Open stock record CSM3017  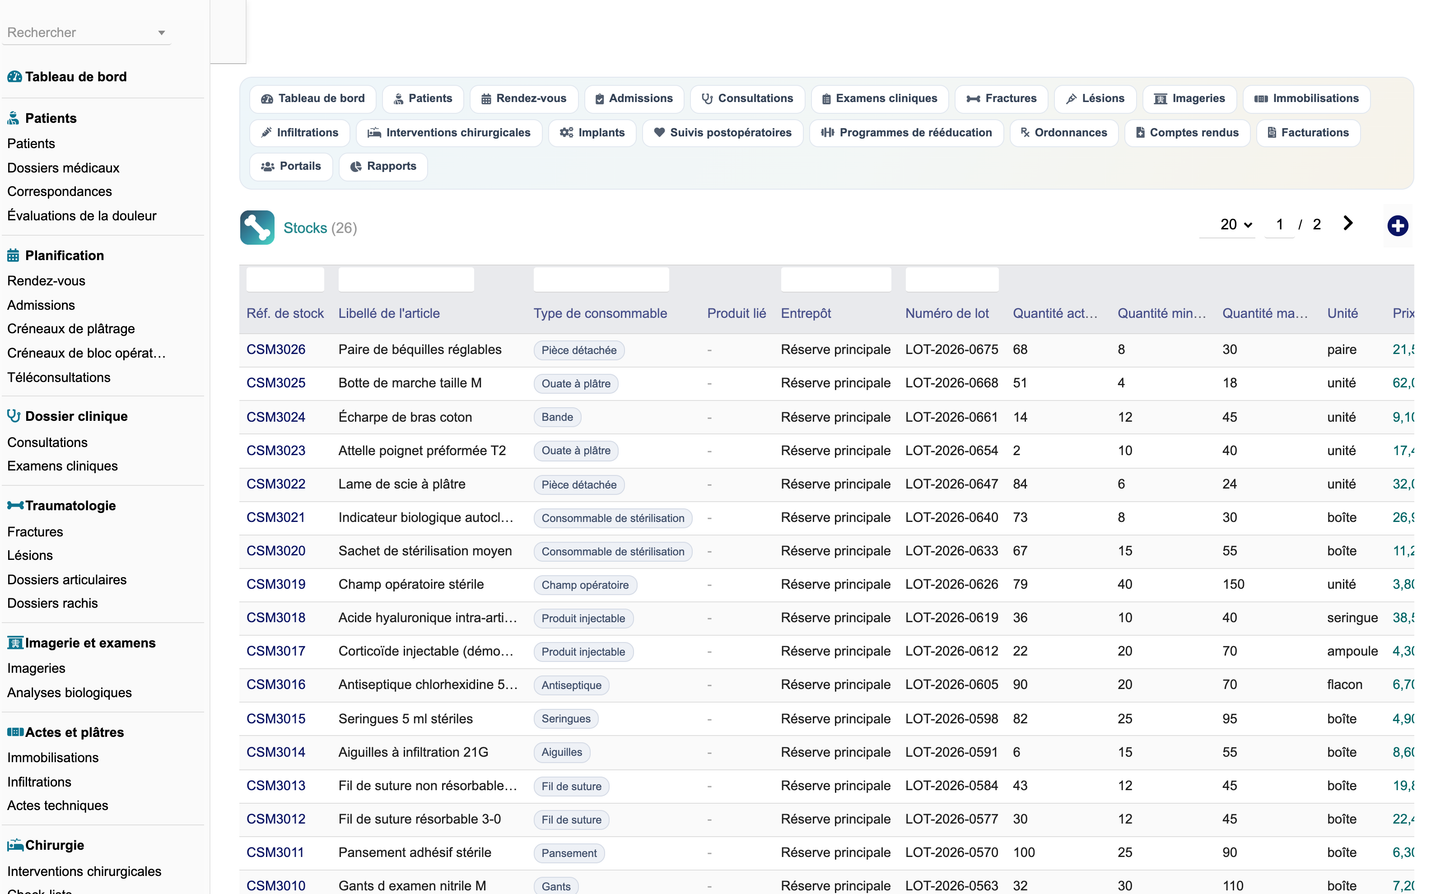pos(276,652)
